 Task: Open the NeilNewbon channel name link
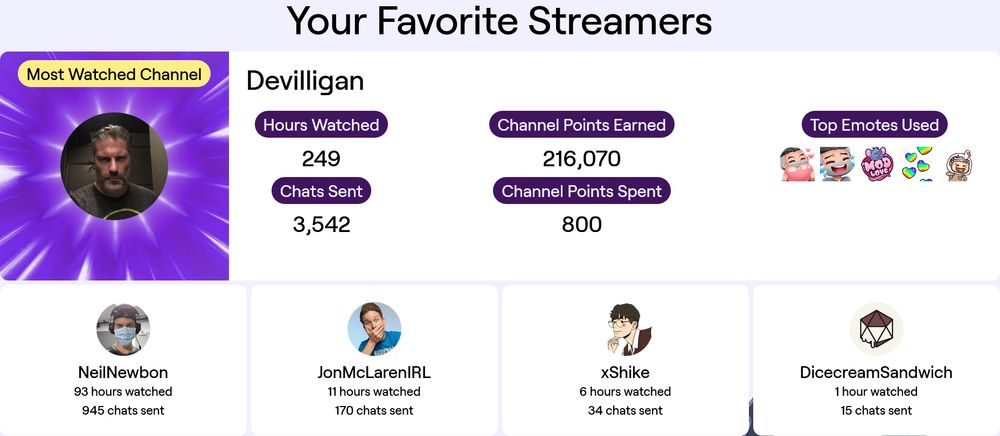click(123, 372)
